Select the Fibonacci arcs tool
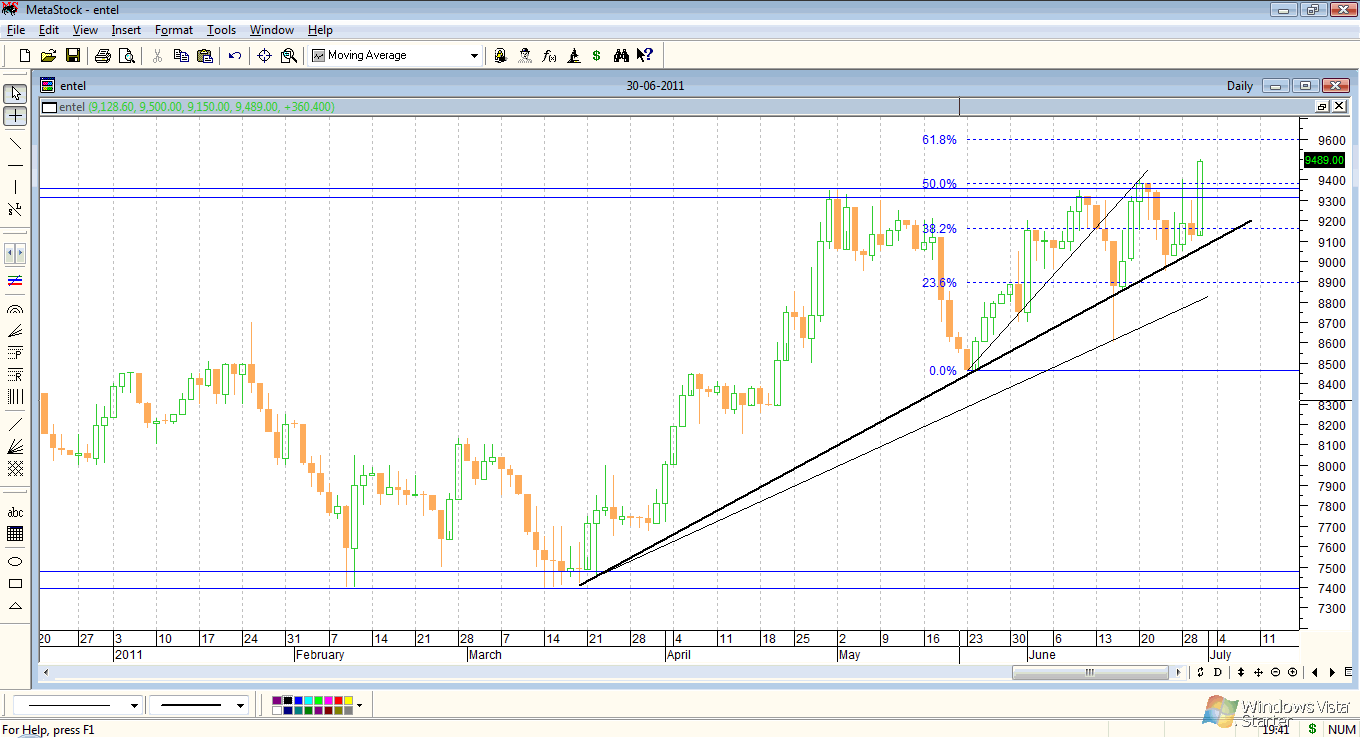The image size is (1360, 738). tap(15, 309)
